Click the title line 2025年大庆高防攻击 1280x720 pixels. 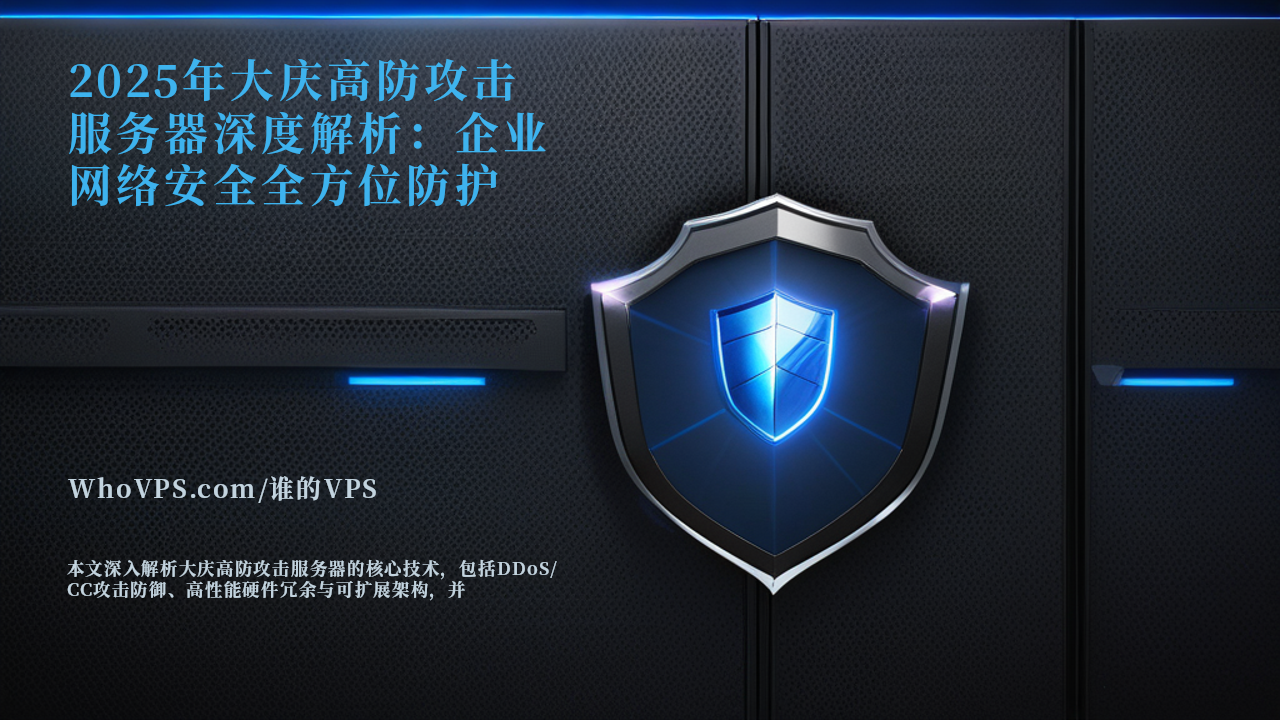click(x=292, y=82)
